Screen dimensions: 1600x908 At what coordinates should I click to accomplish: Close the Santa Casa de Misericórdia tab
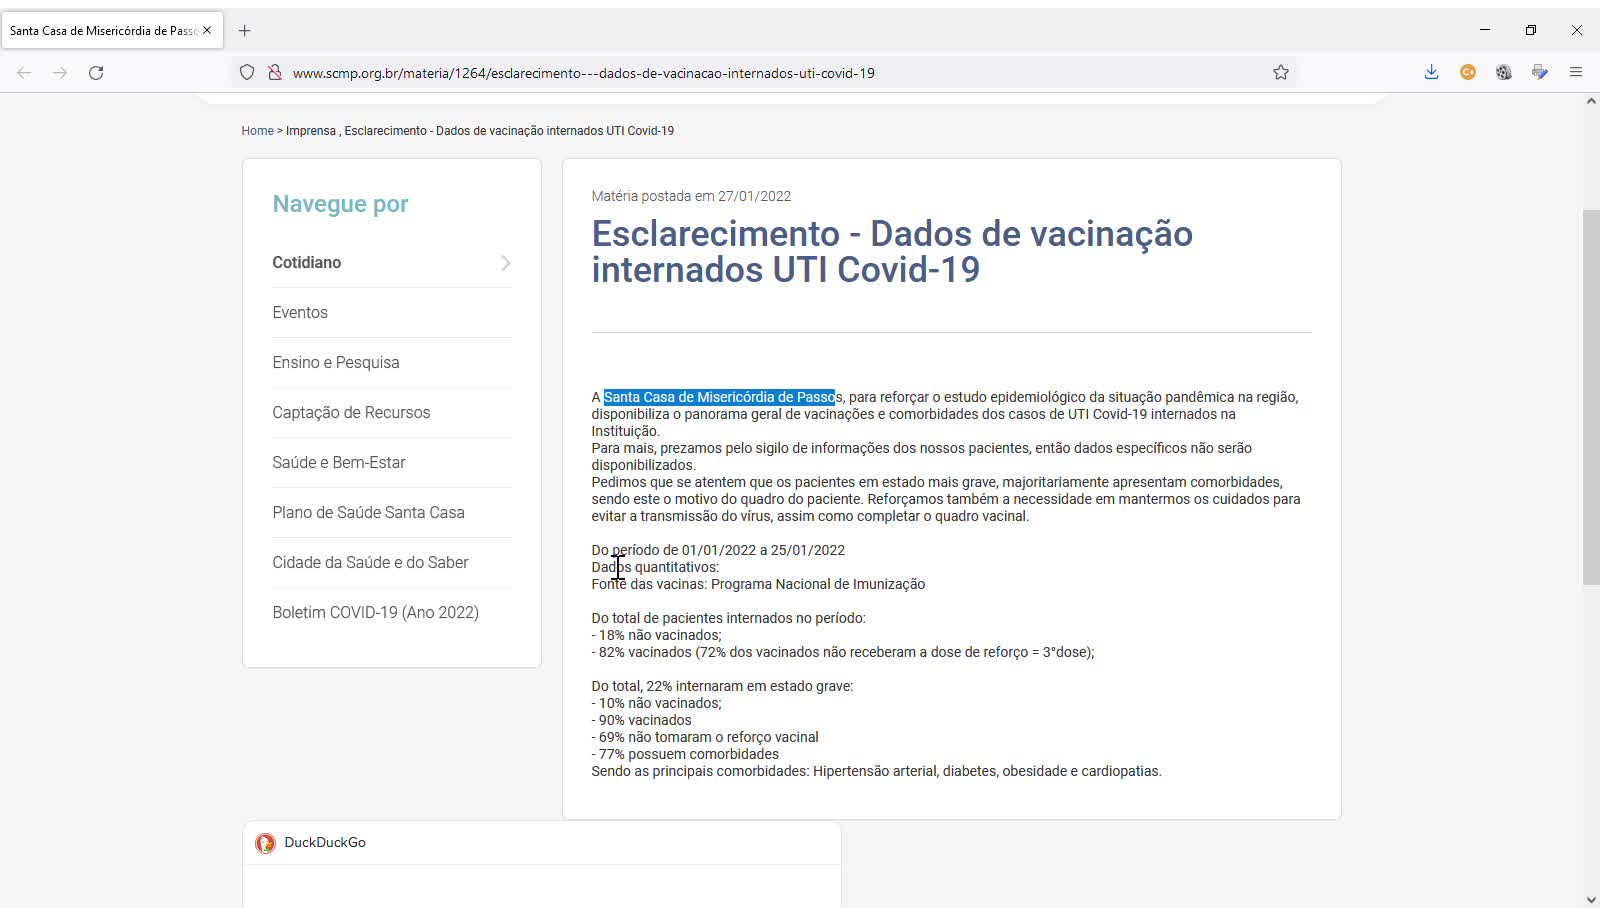tap(207, 30)
